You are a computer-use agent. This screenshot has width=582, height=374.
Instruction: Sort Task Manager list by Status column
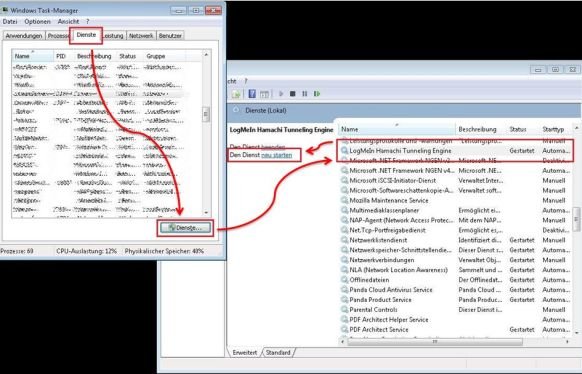tap(130, 56)
